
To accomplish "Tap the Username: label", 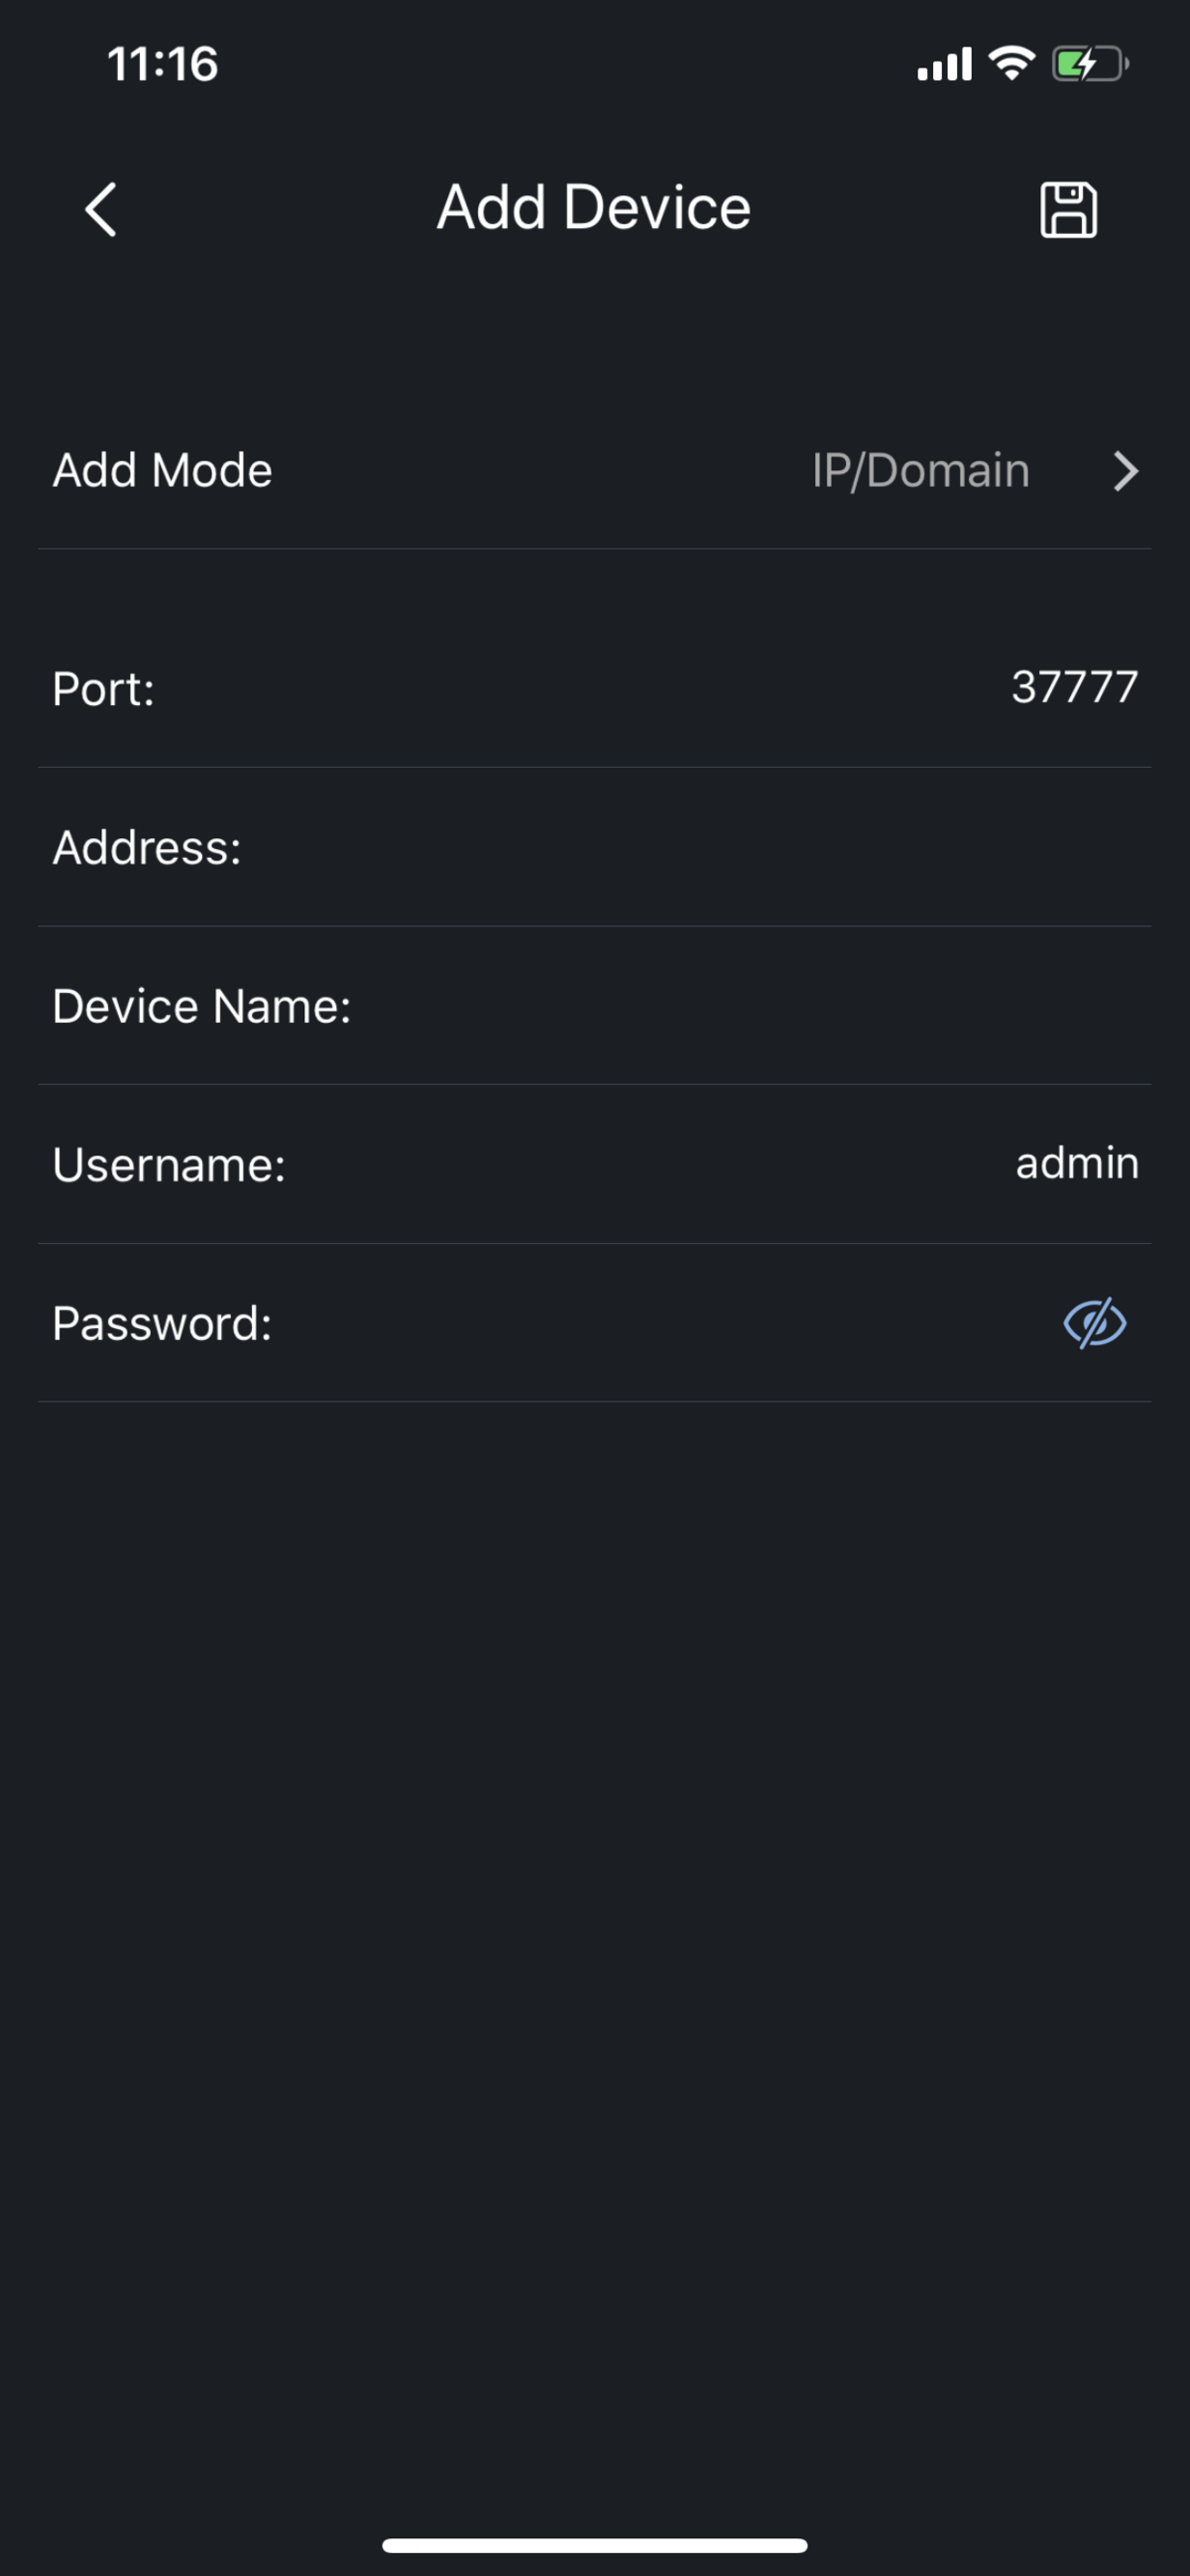I will pyautogui.click(x=169, y=1165).
